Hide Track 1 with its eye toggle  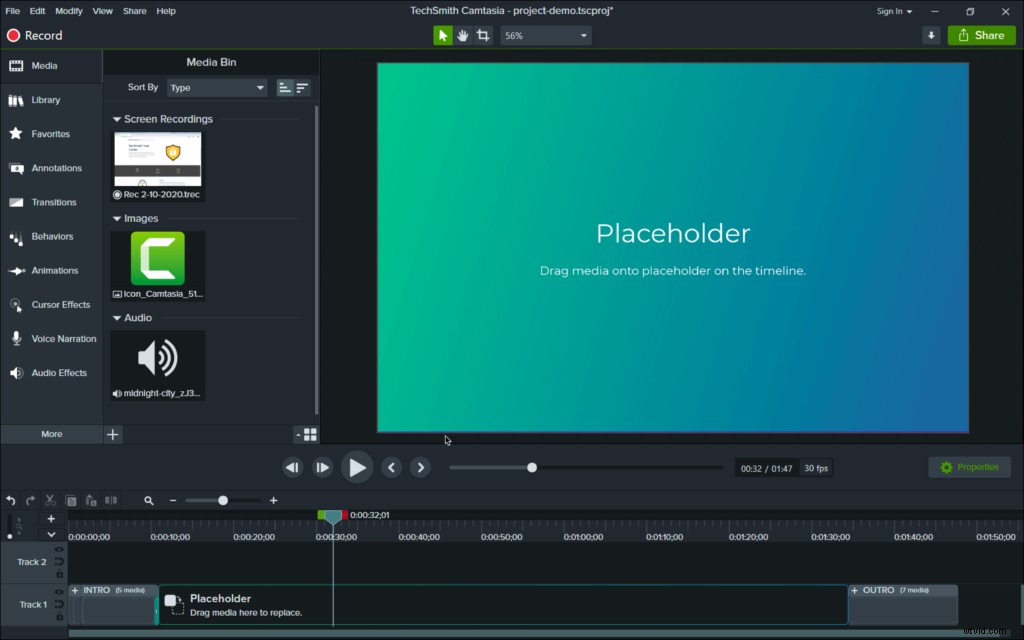(59, 591)
